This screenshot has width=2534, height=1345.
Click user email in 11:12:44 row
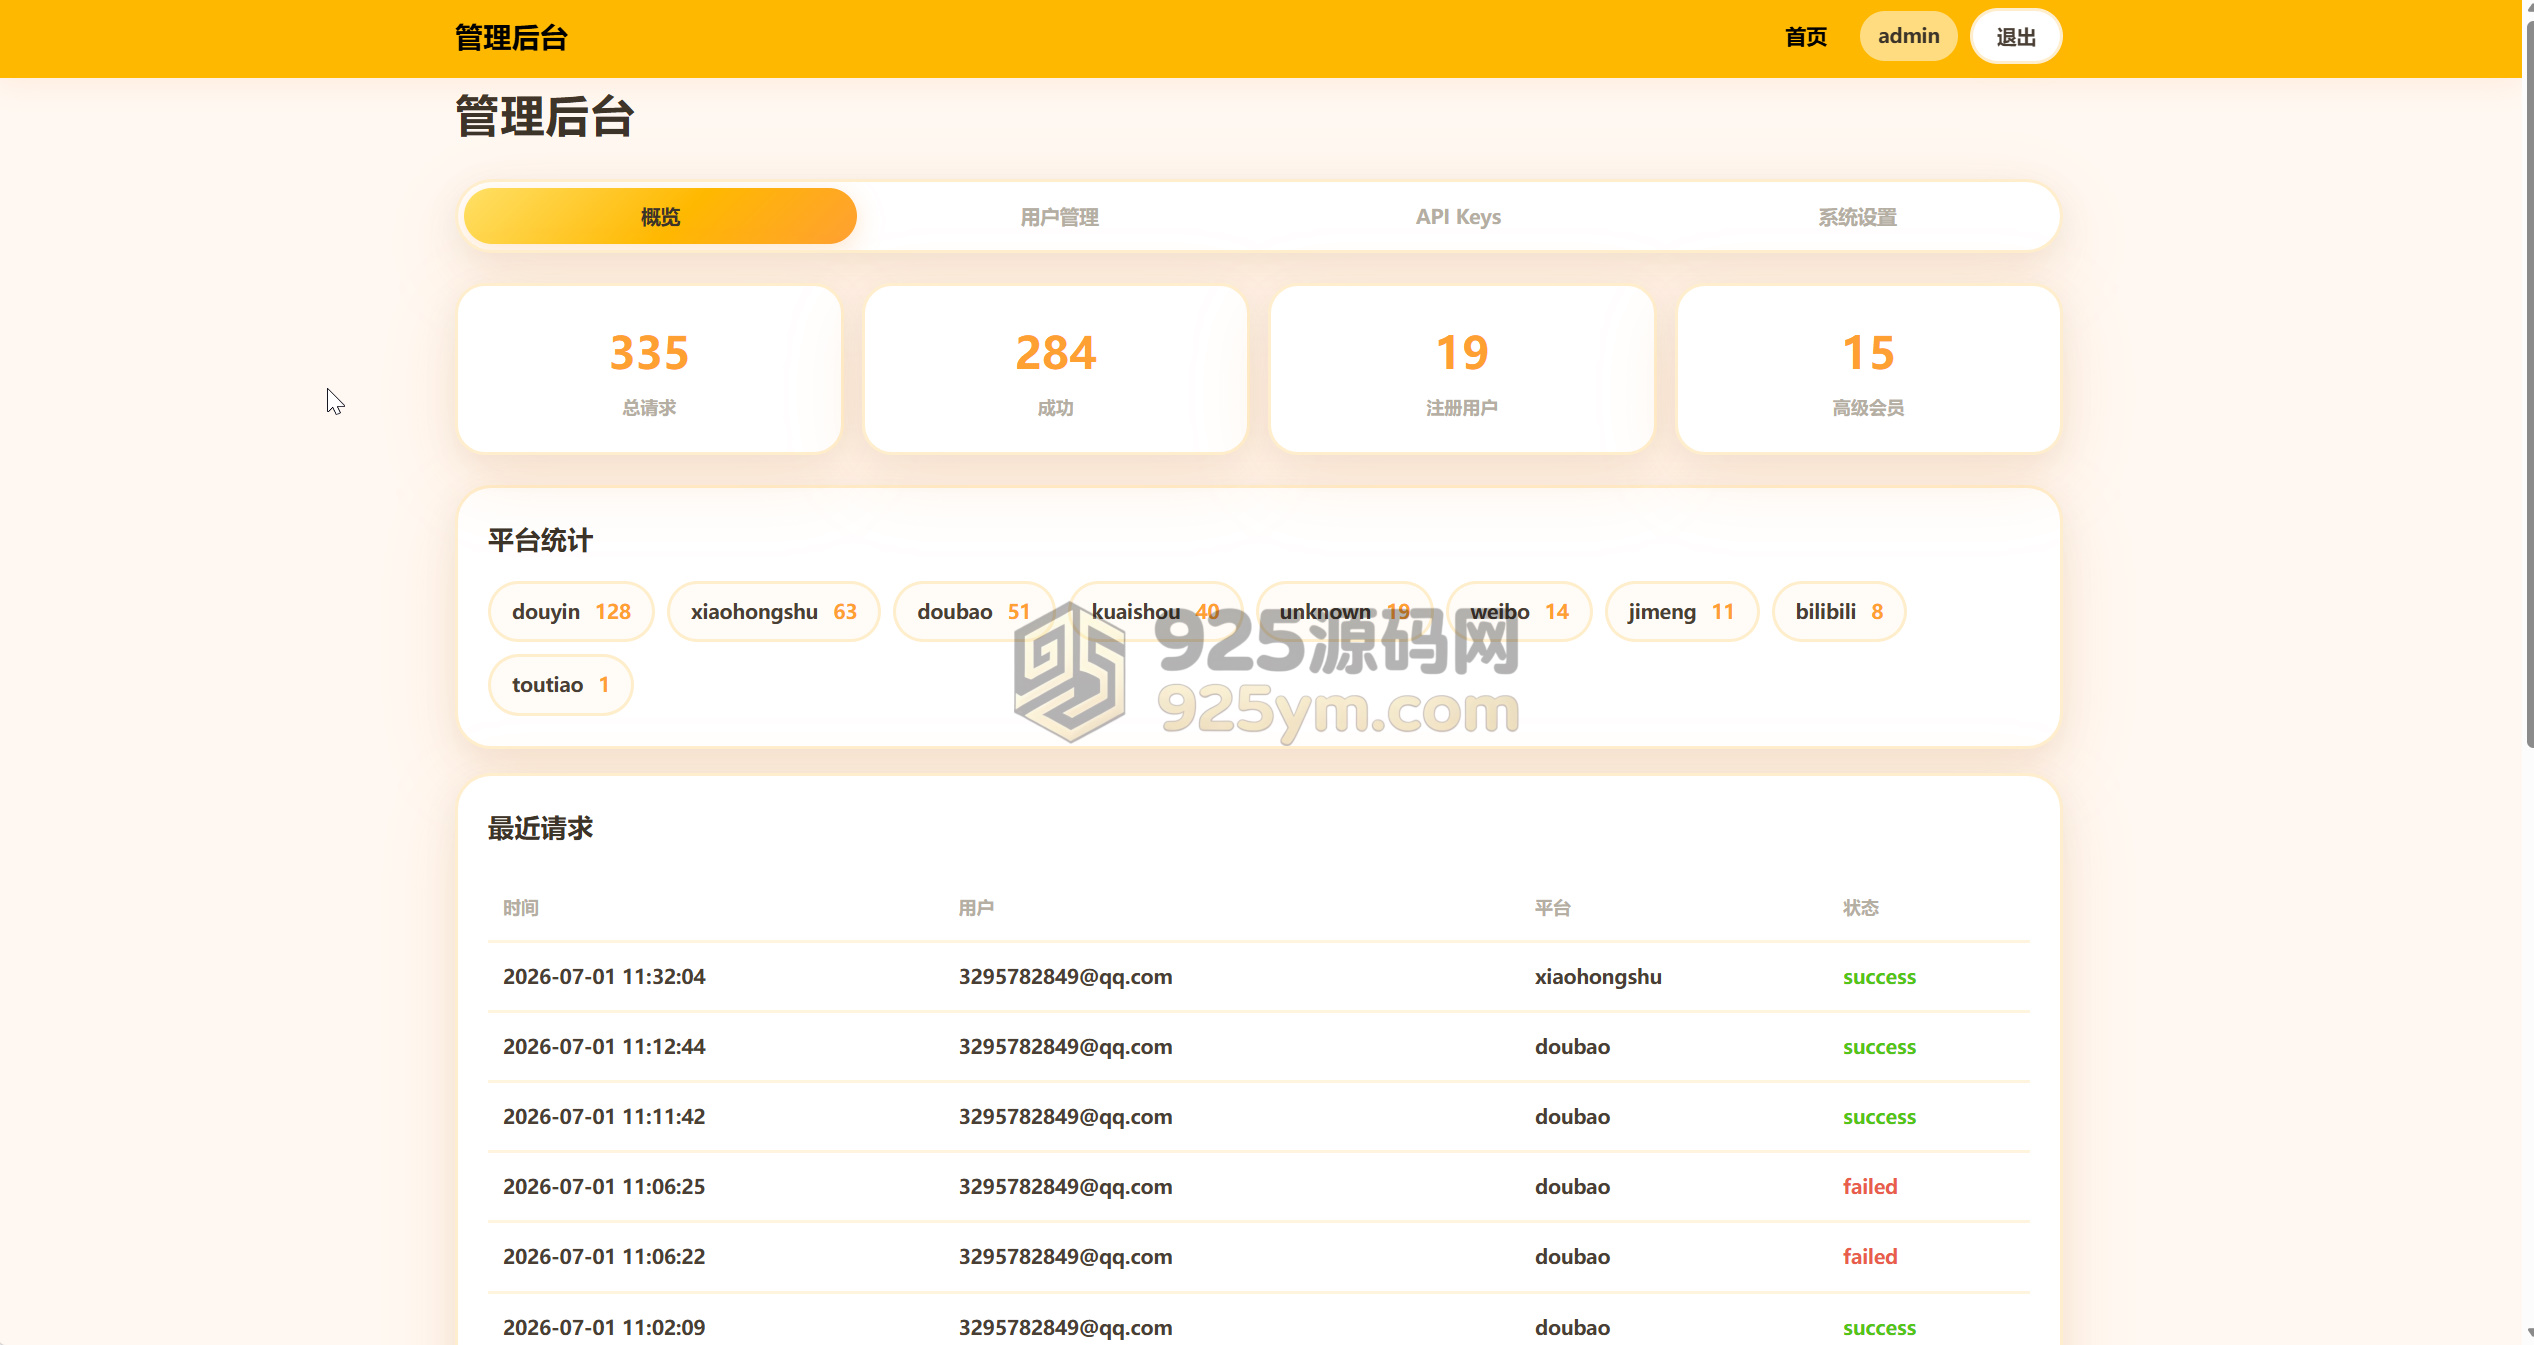1065,1047
